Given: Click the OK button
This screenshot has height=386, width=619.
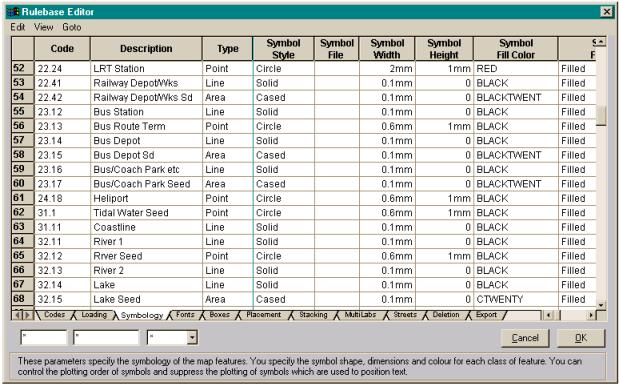Looking at the screenshot, I should tap(581, 338).
